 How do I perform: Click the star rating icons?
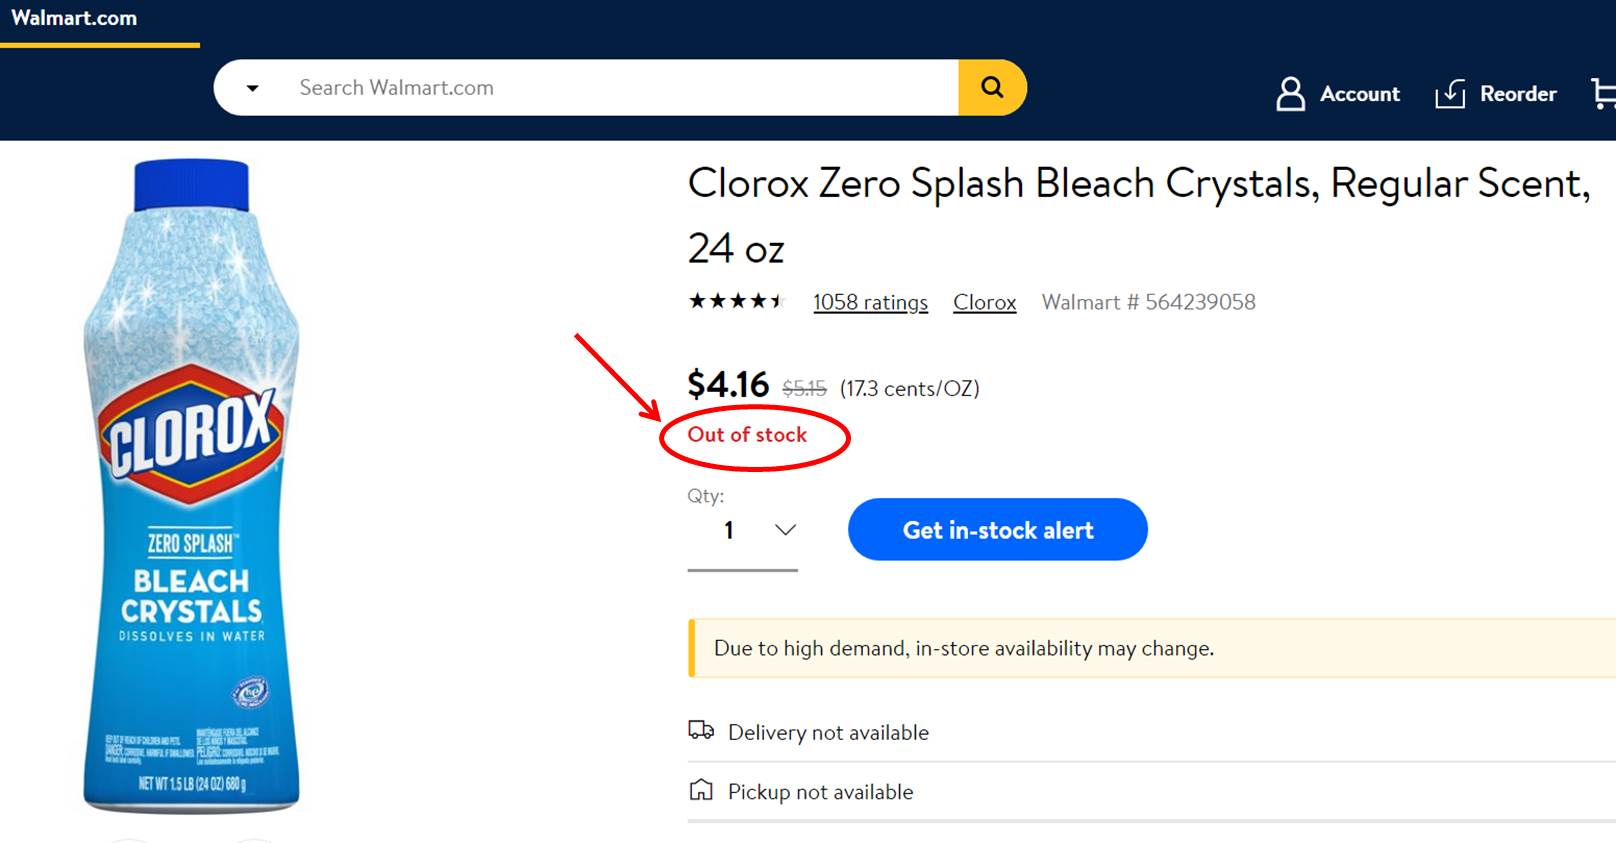pyautogui.click(x=736, y=301)
